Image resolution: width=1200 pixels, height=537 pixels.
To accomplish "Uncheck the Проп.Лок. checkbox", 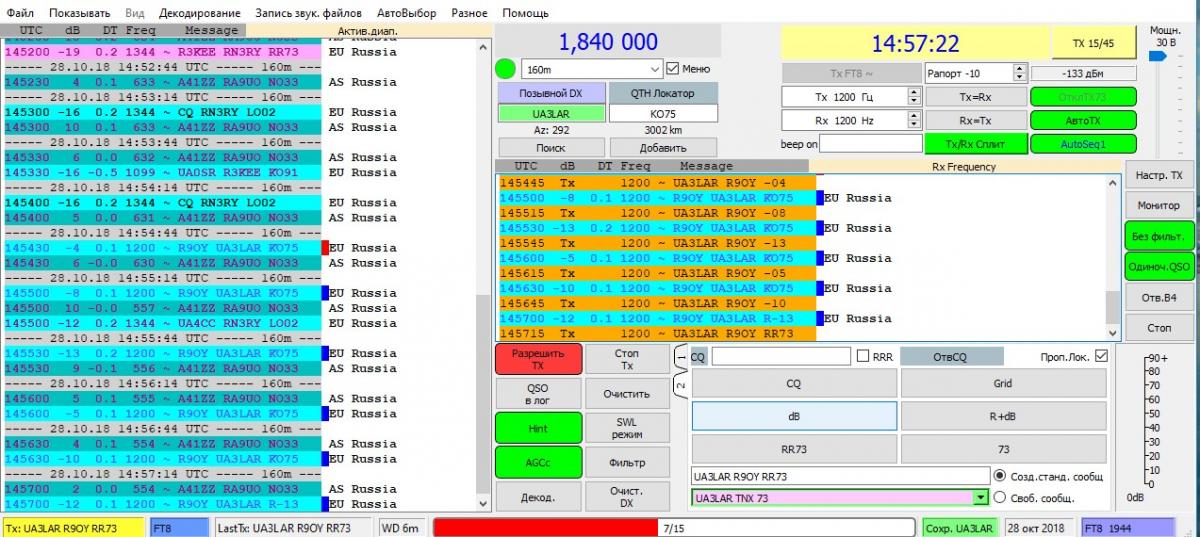I will coord(1101,356).
